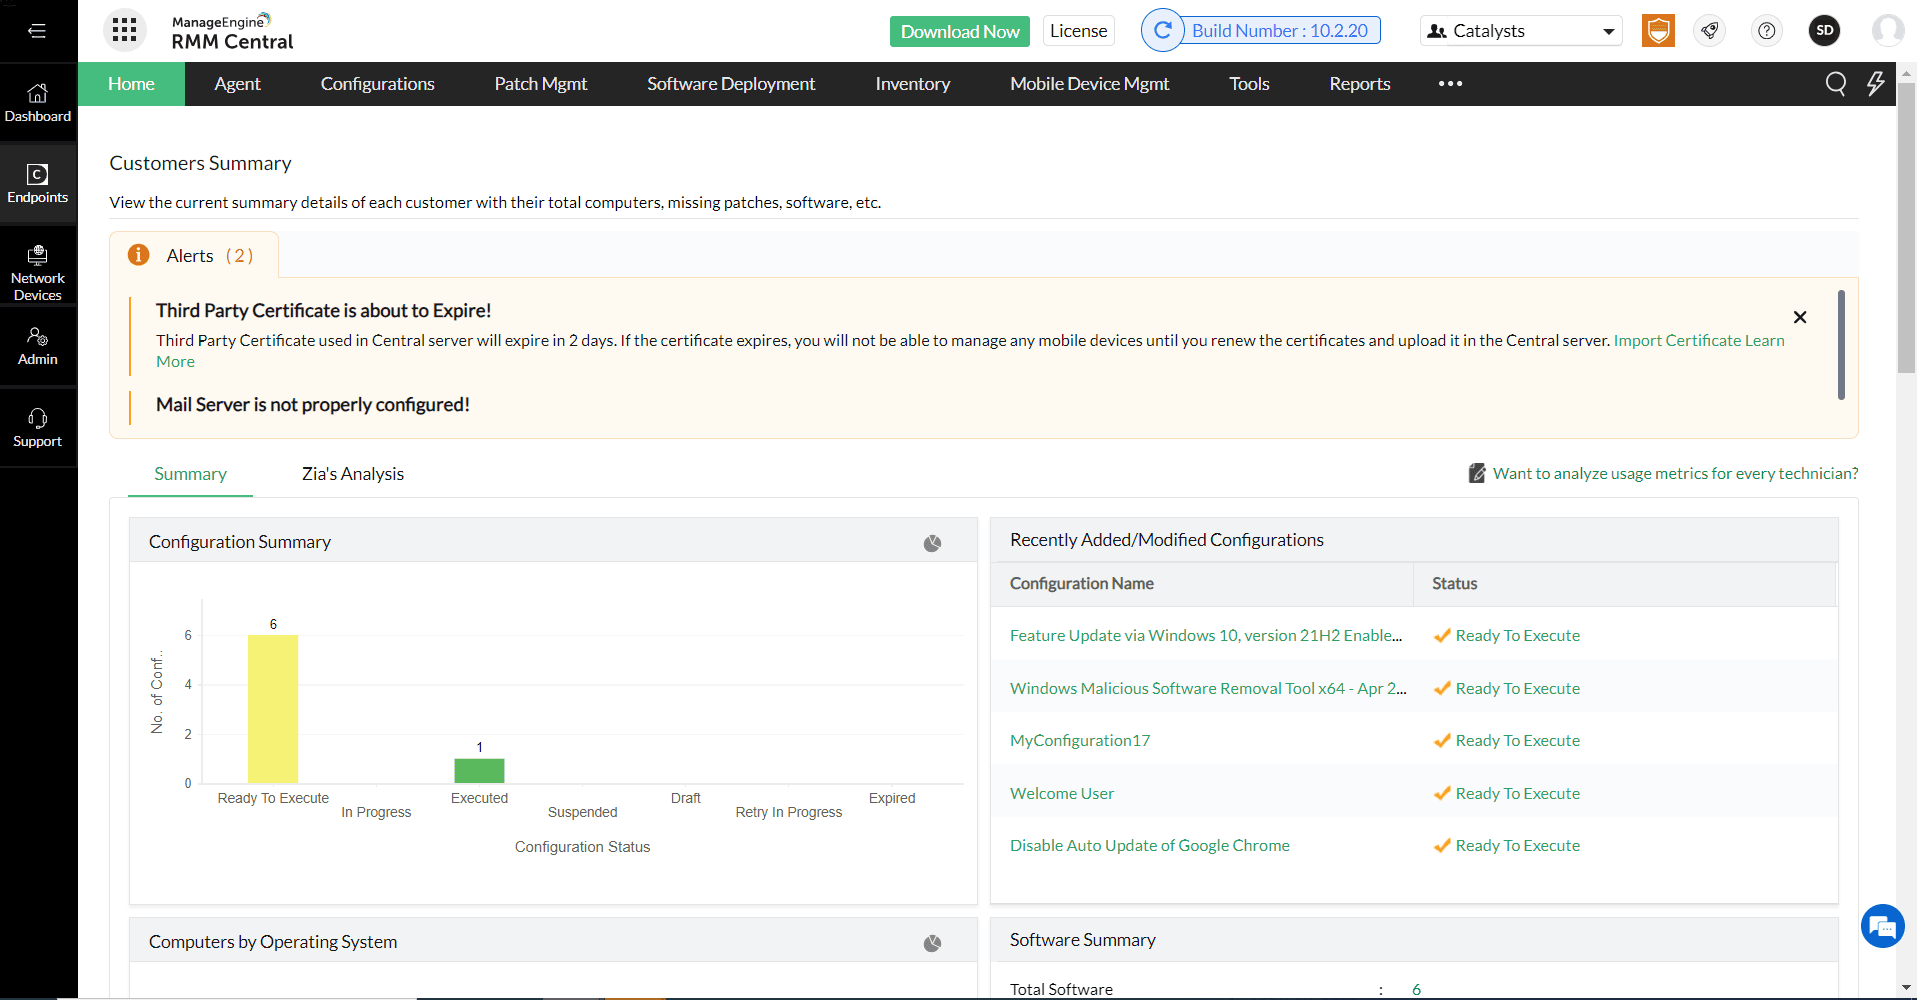This screenshot has width=1917, height=1000.
Task: Expand the Reports overflow ellipsis menu
Action: [x=1450, y=84]
